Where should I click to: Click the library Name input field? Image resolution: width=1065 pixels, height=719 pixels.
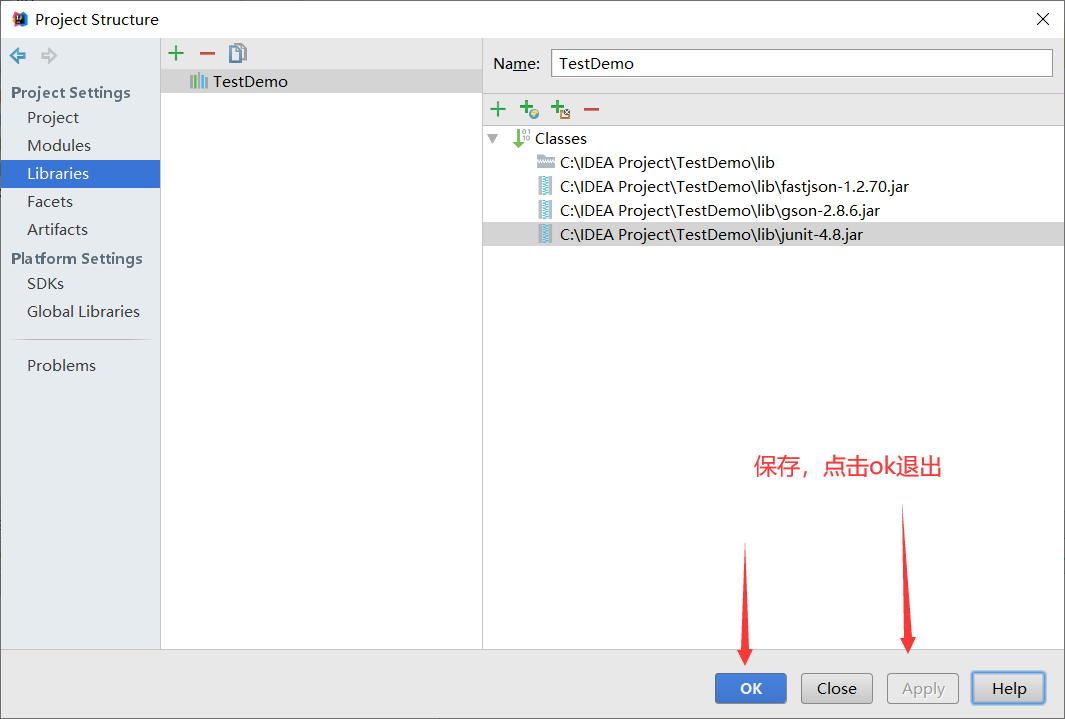click(802, 63)
